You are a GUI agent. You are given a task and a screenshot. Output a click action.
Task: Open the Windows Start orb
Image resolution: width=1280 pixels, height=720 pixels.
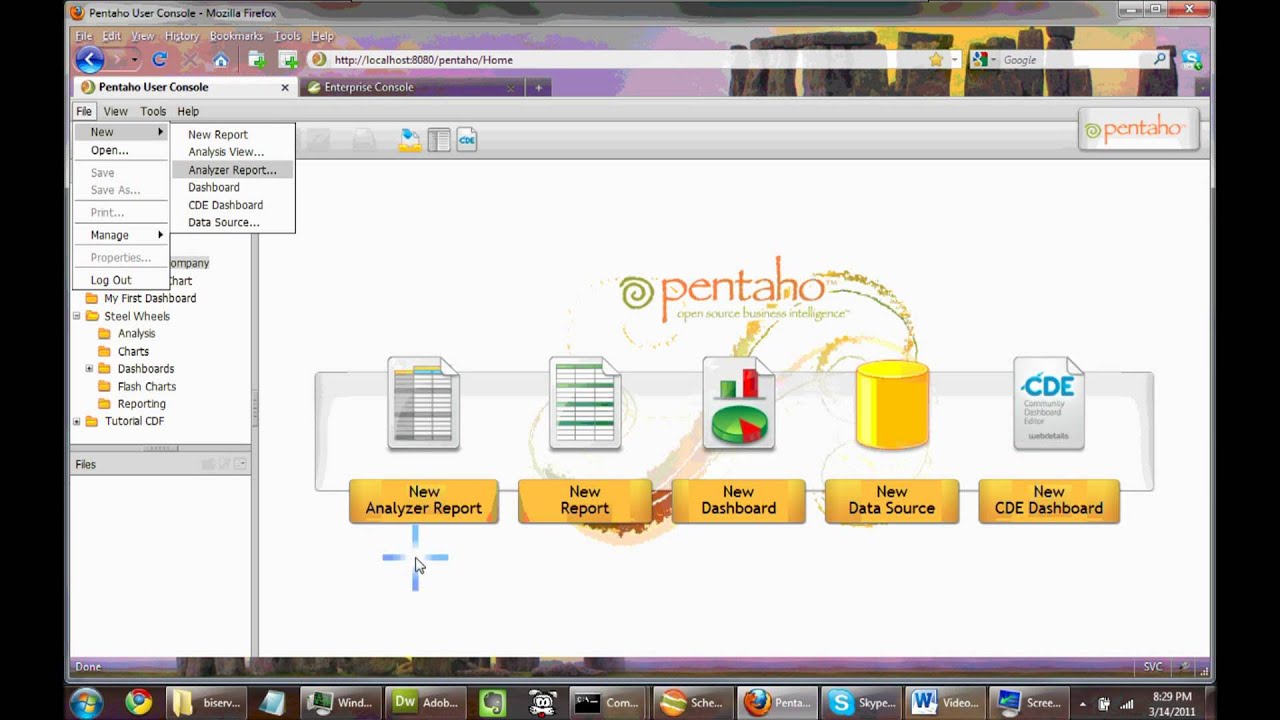86,702
